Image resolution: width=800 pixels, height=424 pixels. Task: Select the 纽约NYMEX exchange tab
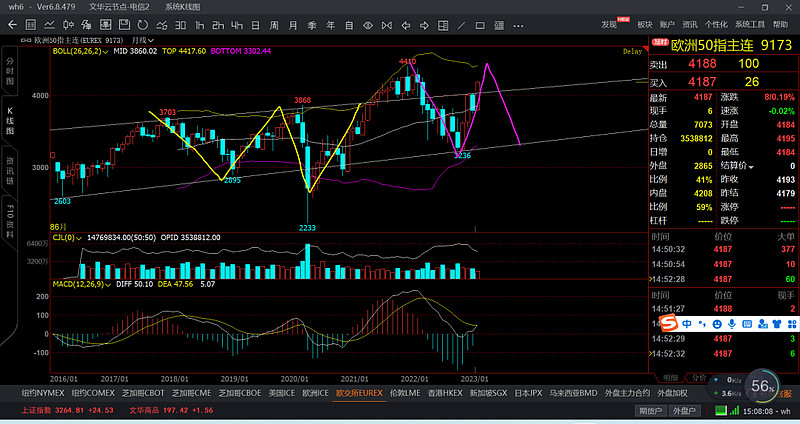click(x=43, y=393)
